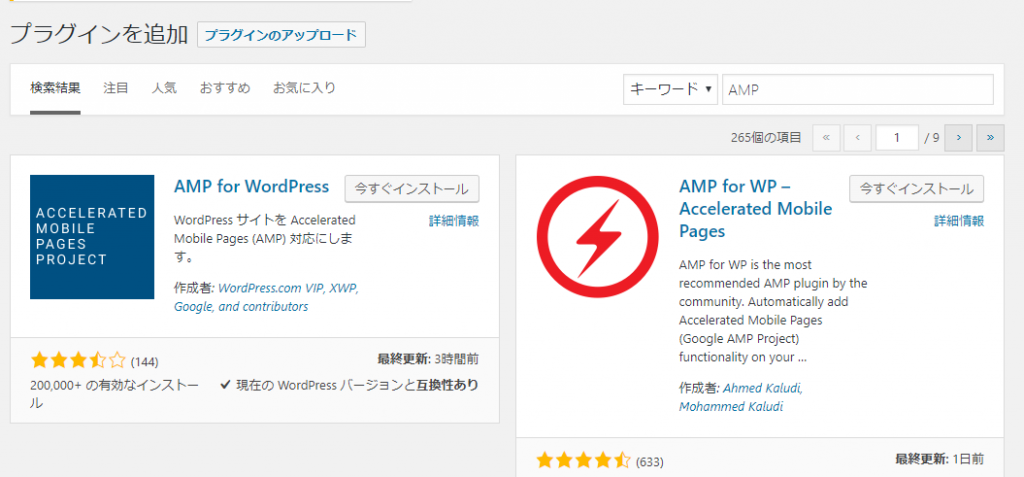
Task: Install AMP for WordPress now
Action: pos(411,189)
